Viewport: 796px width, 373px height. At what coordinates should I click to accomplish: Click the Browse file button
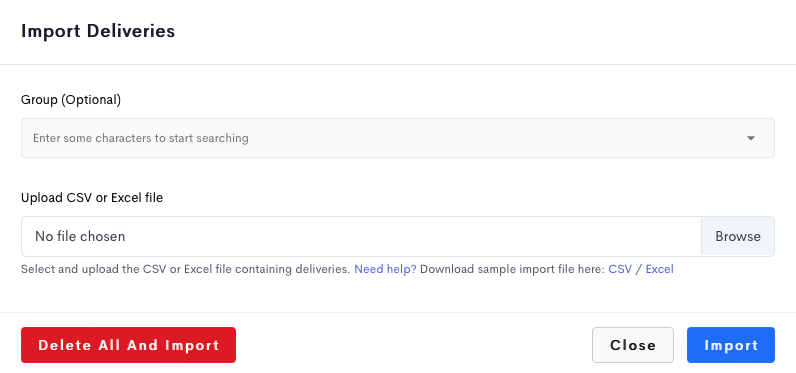coord(738,236)
